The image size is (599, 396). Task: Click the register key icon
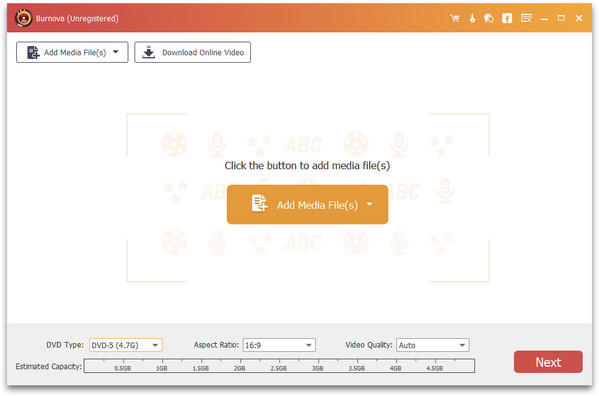tap(472, 18)
